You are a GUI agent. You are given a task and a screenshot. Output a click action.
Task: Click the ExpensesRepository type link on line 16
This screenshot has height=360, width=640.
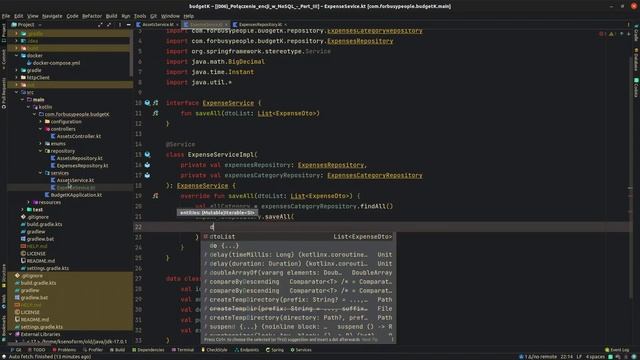click(331, 165)
